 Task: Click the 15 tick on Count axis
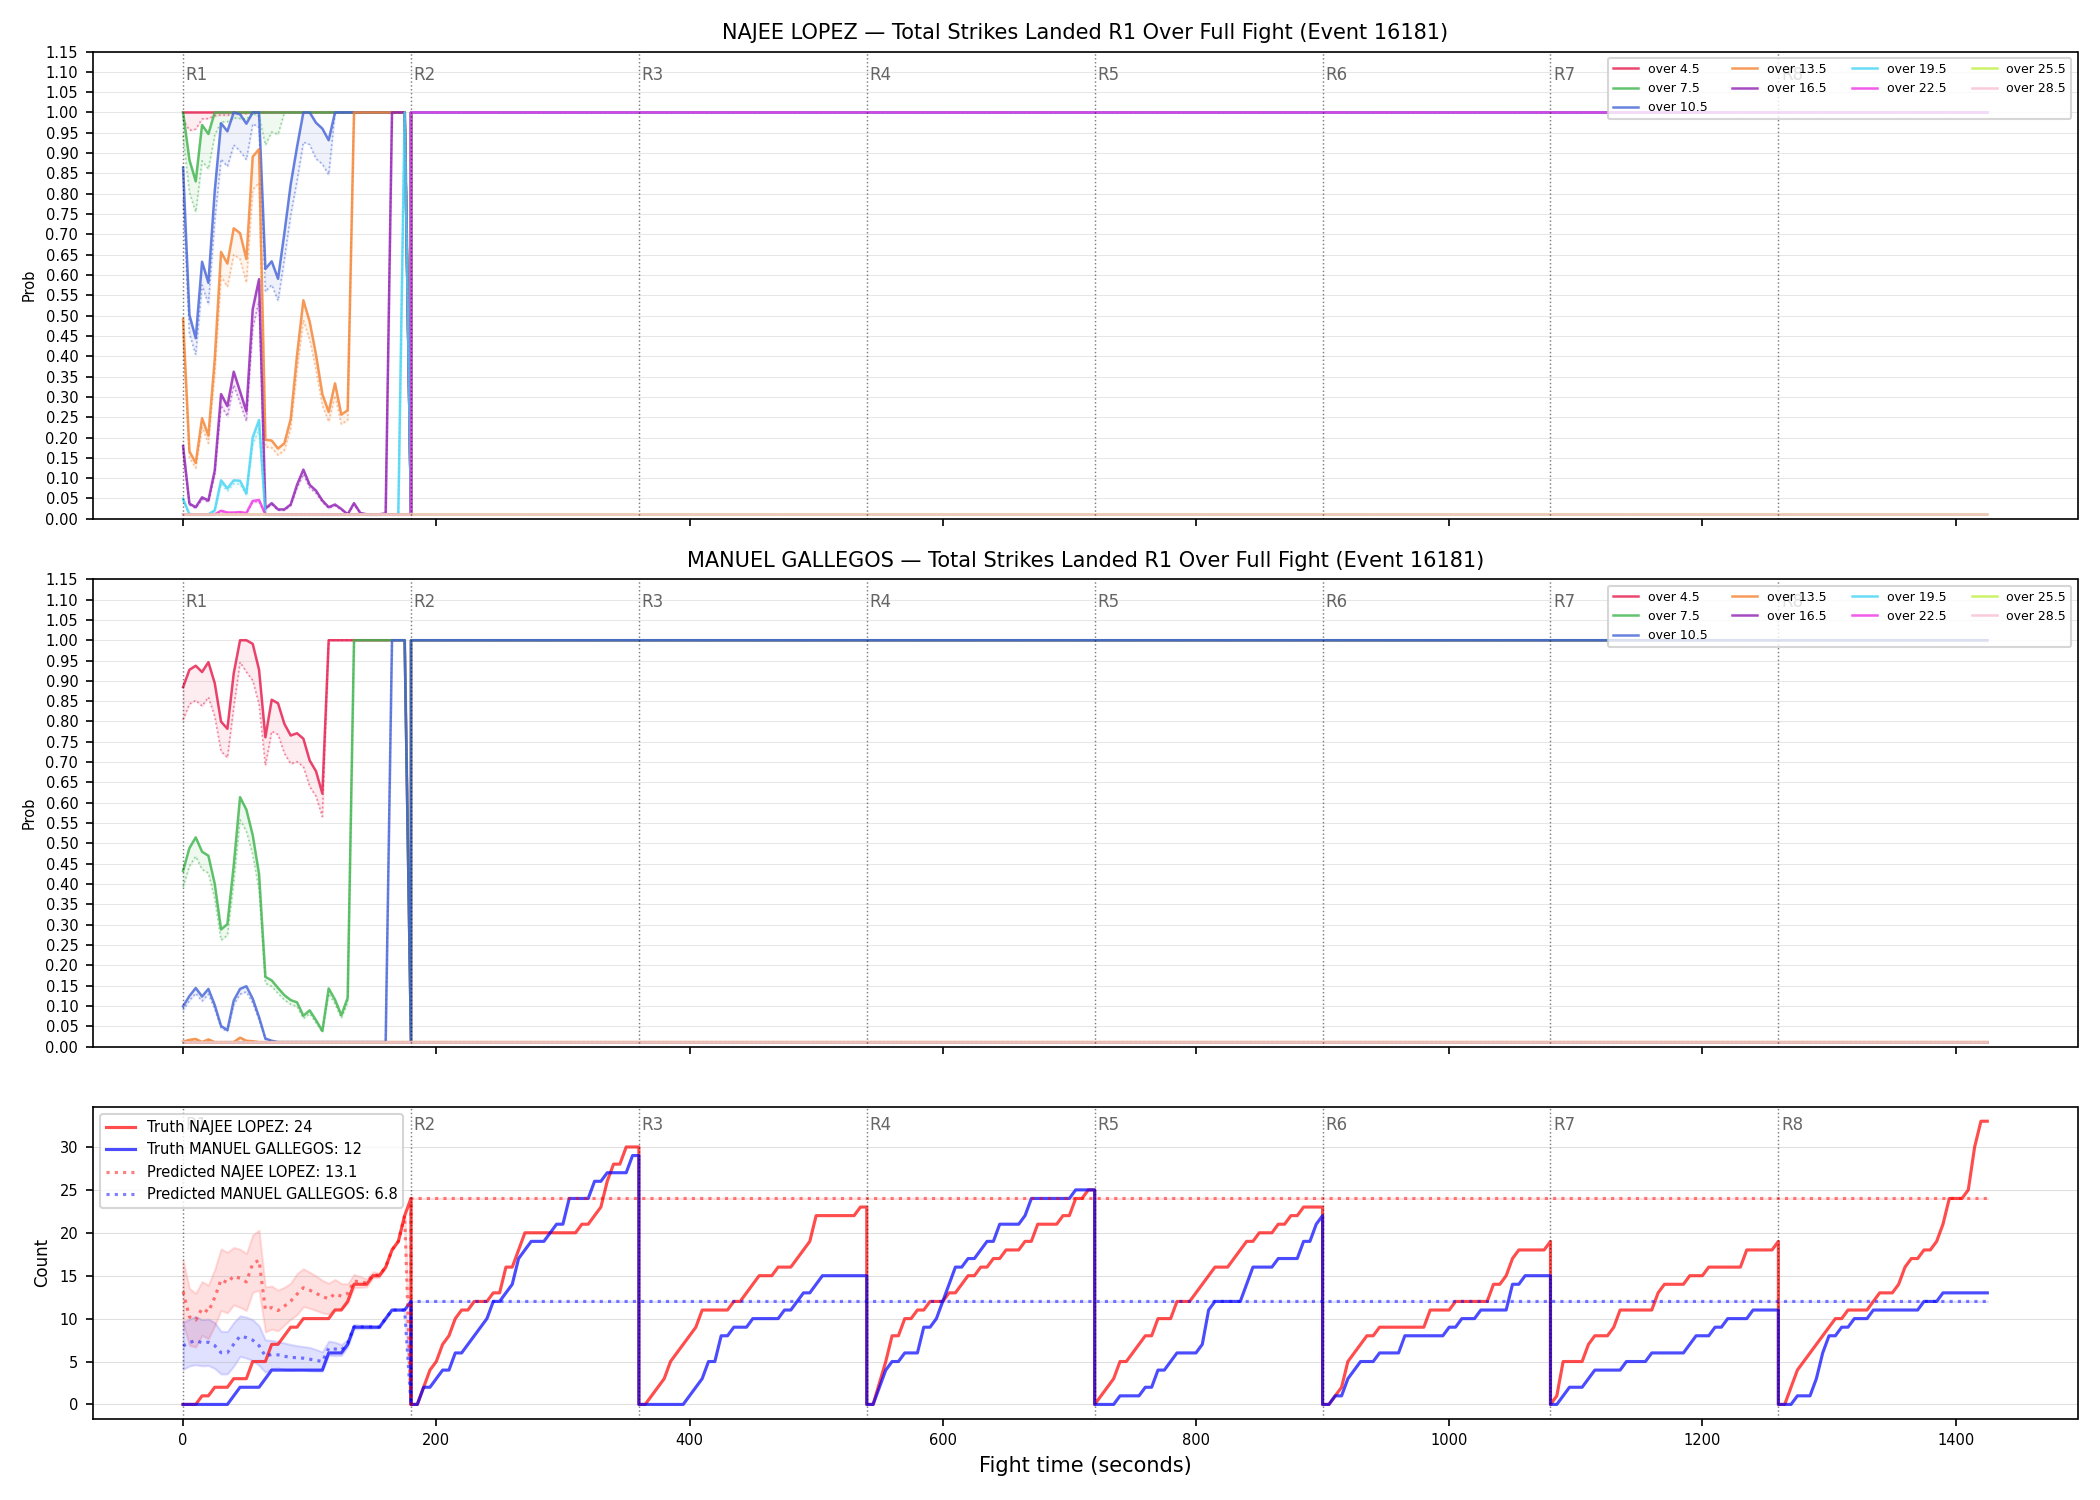click(x=69, y=1276)
